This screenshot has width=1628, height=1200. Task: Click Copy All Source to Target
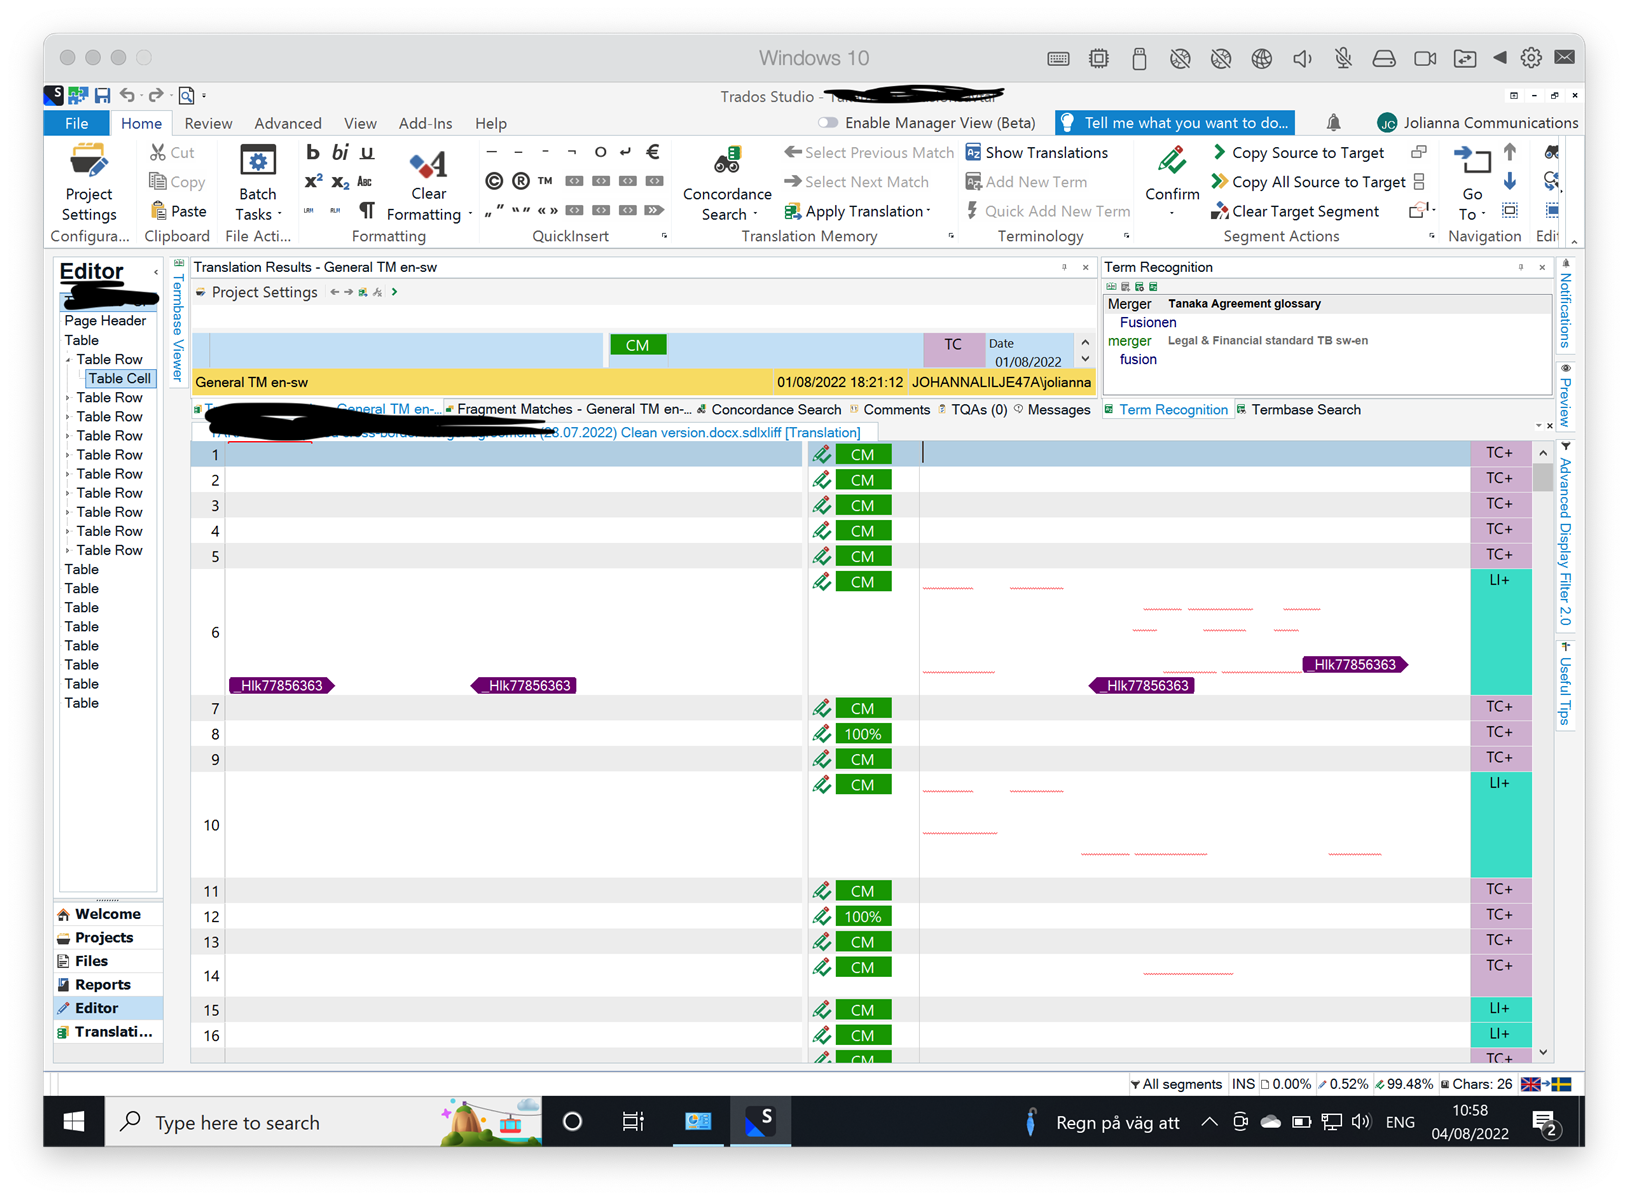pyautogui.click(x=1308, y=182)
